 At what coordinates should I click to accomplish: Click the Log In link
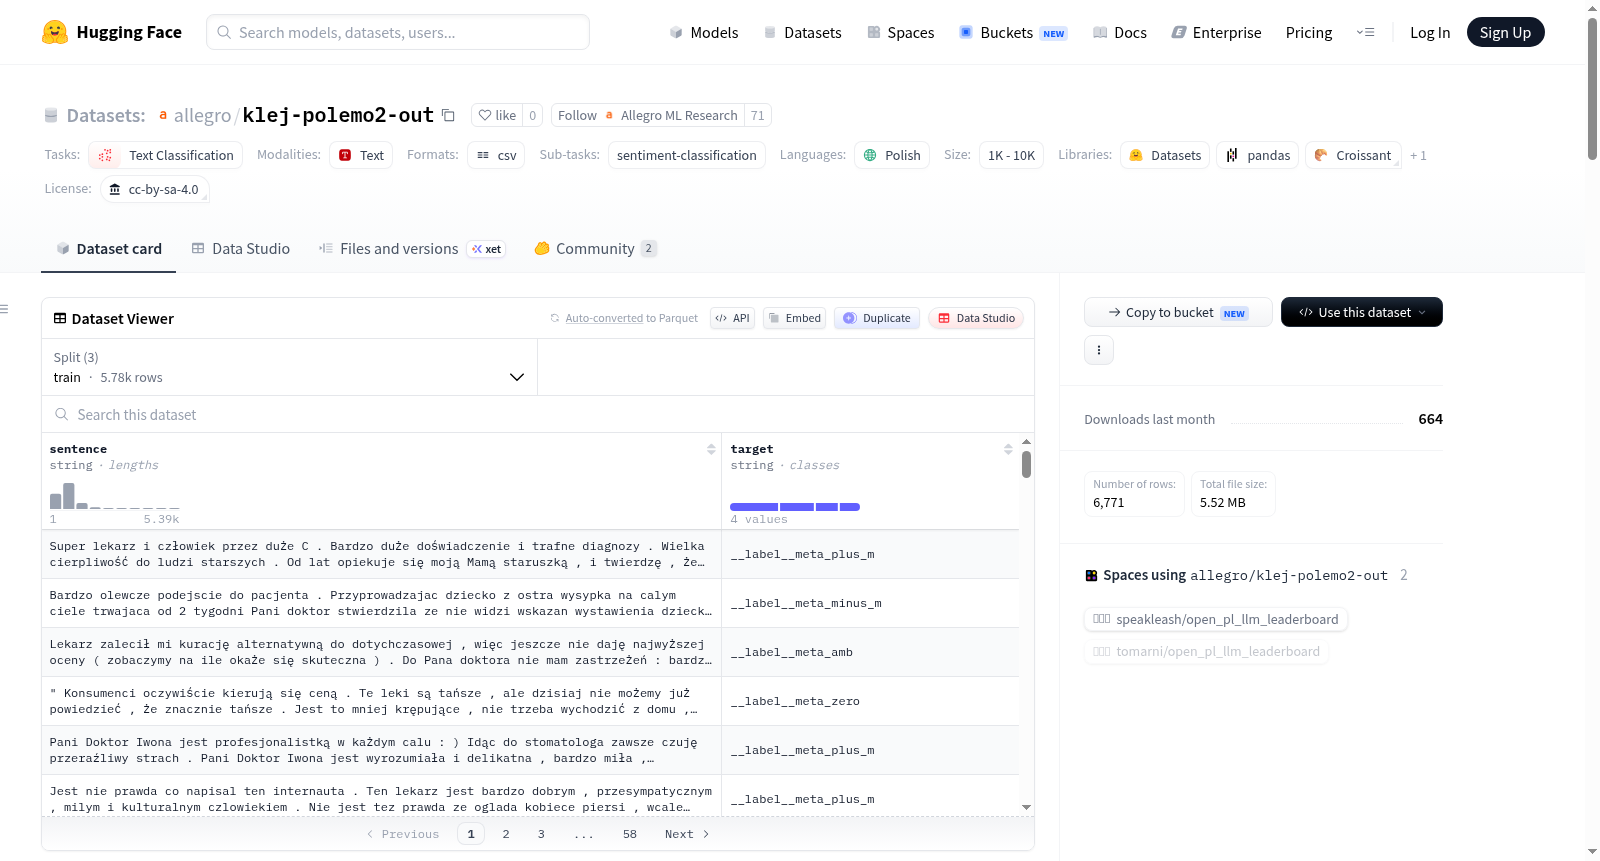[x=1430, y=32]
